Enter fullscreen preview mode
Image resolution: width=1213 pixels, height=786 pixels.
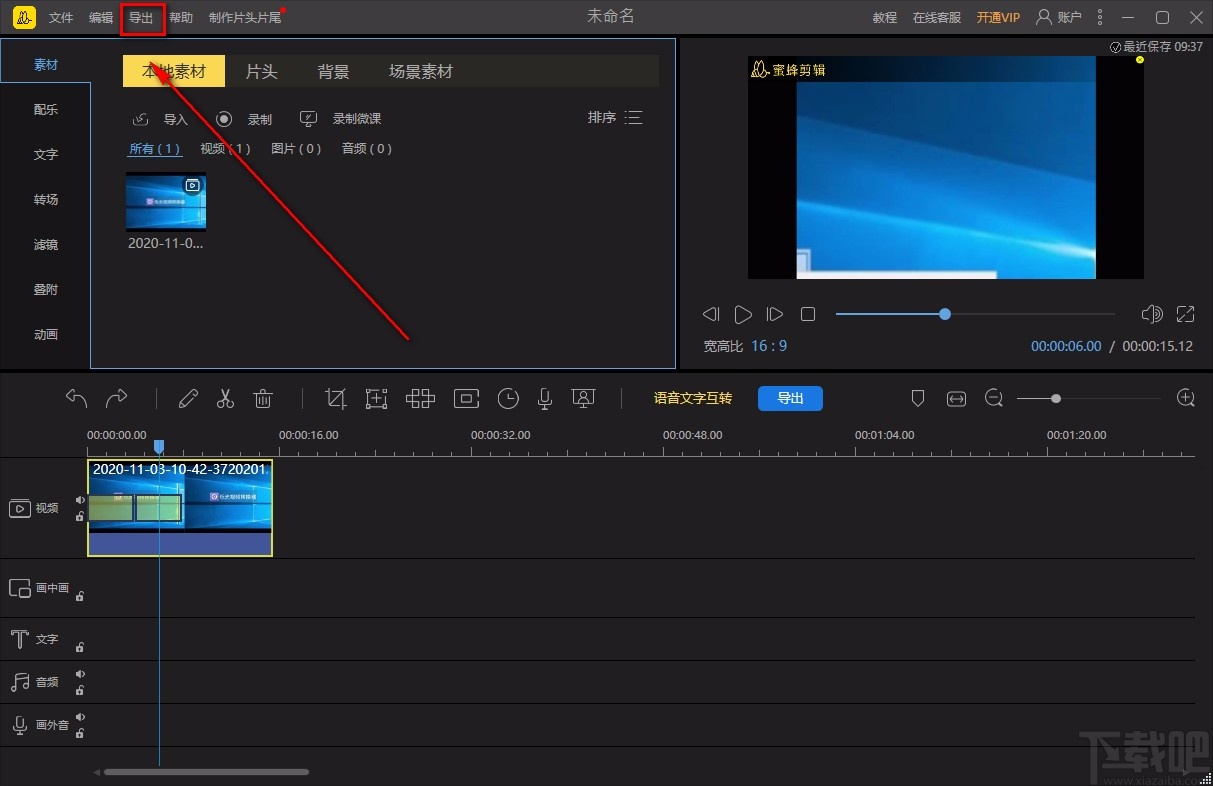click(1185, 314)
